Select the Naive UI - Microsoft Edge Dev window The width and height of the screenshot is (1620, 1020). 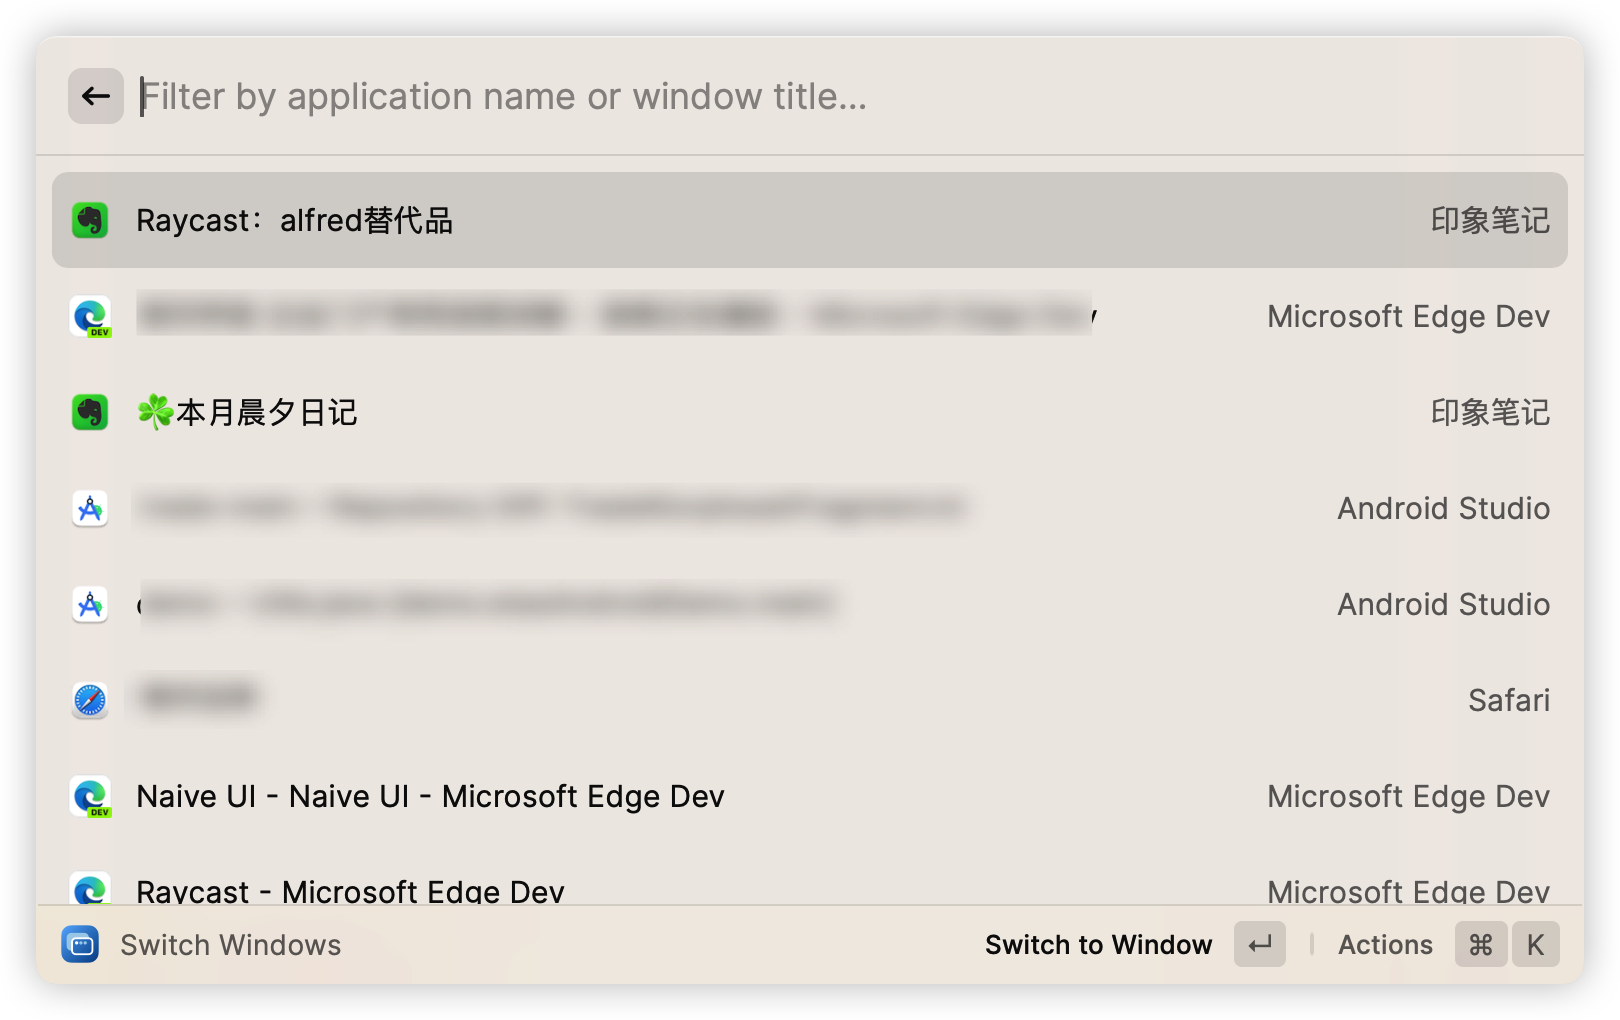(810, 796)
